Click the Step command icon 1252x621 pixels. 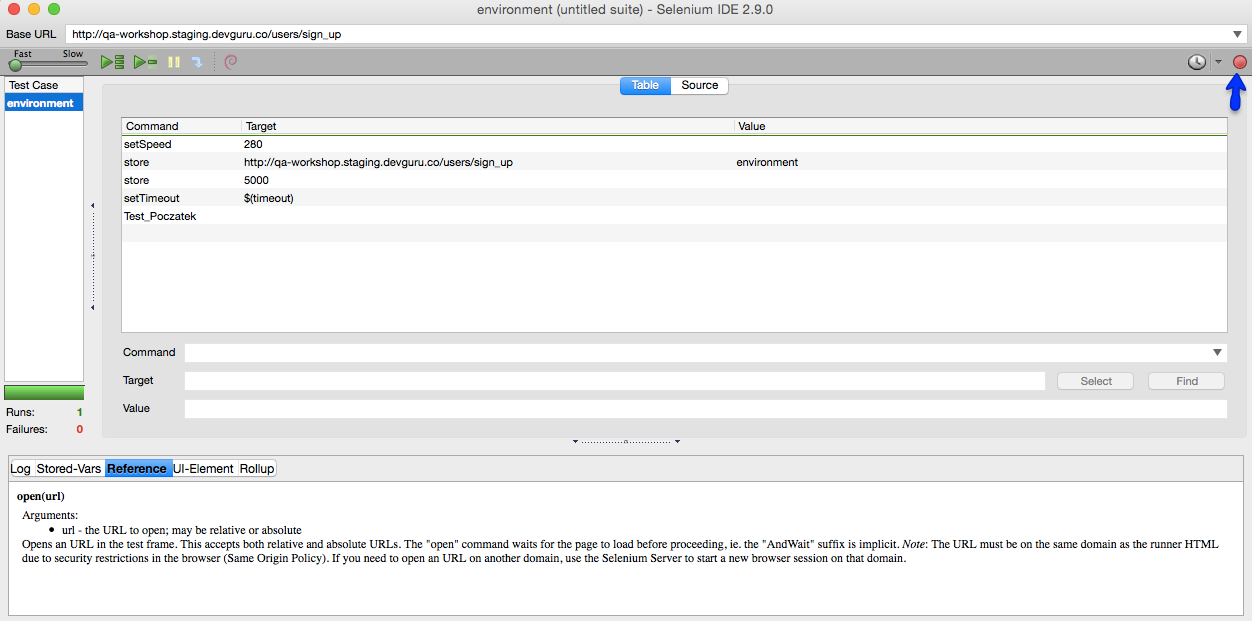coord(197,62)
